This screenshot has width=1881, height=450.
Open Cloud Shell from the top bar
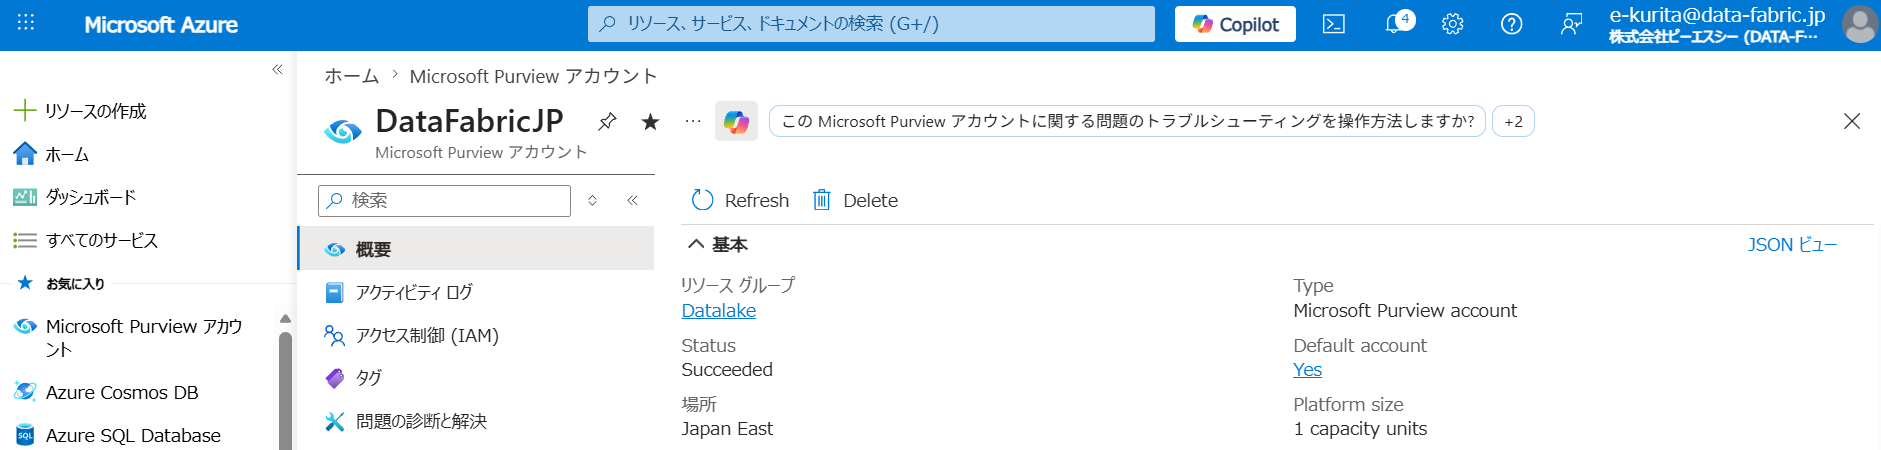1334,24
